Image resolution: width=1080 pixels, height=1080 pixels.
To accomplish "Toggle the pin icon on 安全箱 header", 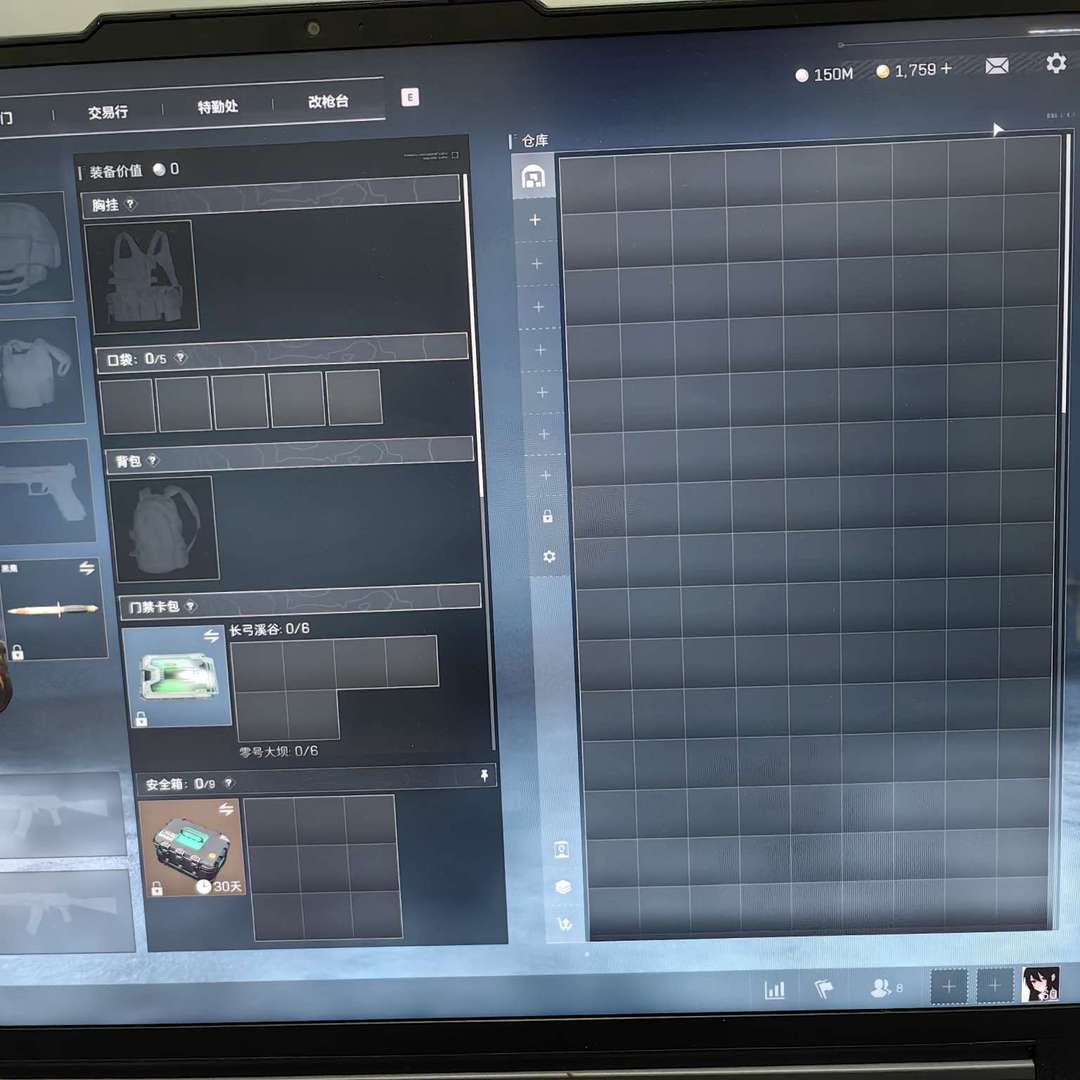I will [484, 776].
